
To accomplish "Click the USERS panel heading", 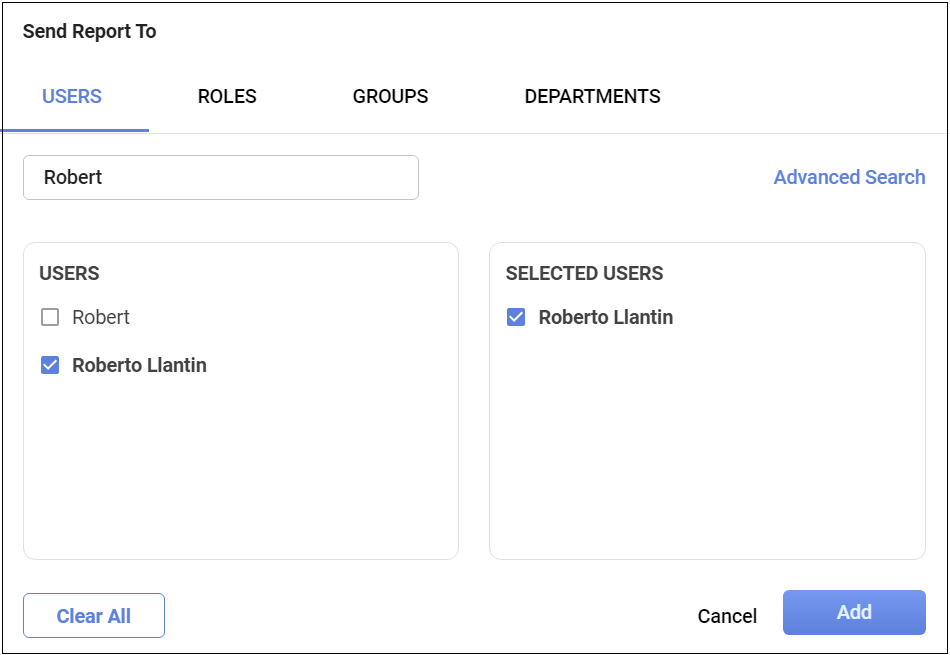I will pyautogui.click(x=69, y=273).
